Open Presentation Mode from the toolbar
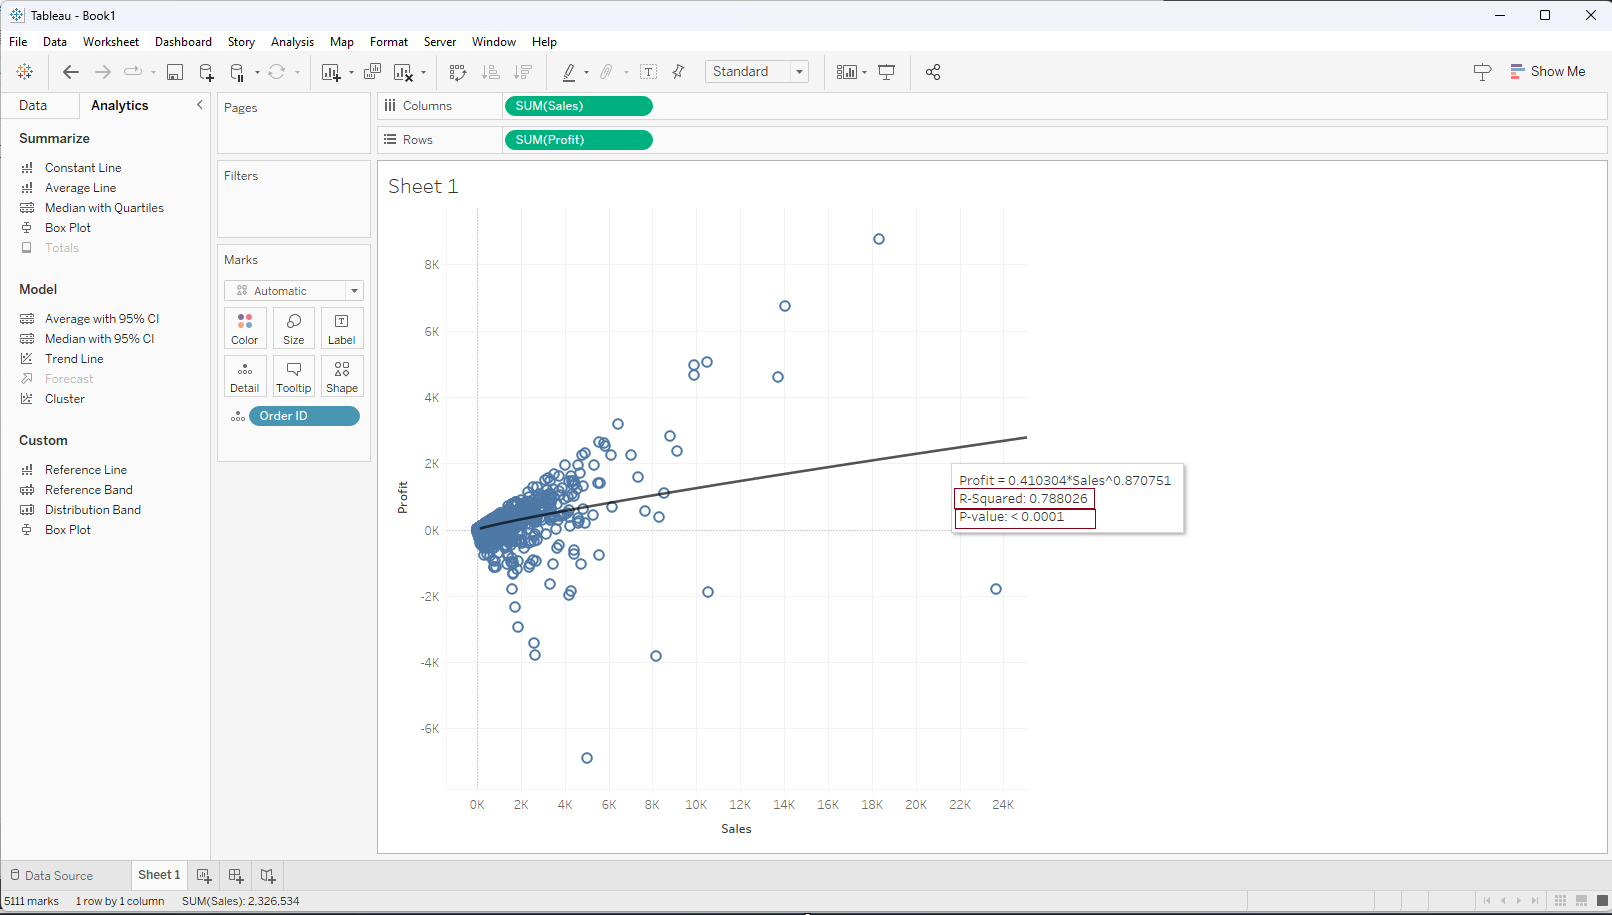Screen dimensions: 1612x915 click(x=886, y=72)
